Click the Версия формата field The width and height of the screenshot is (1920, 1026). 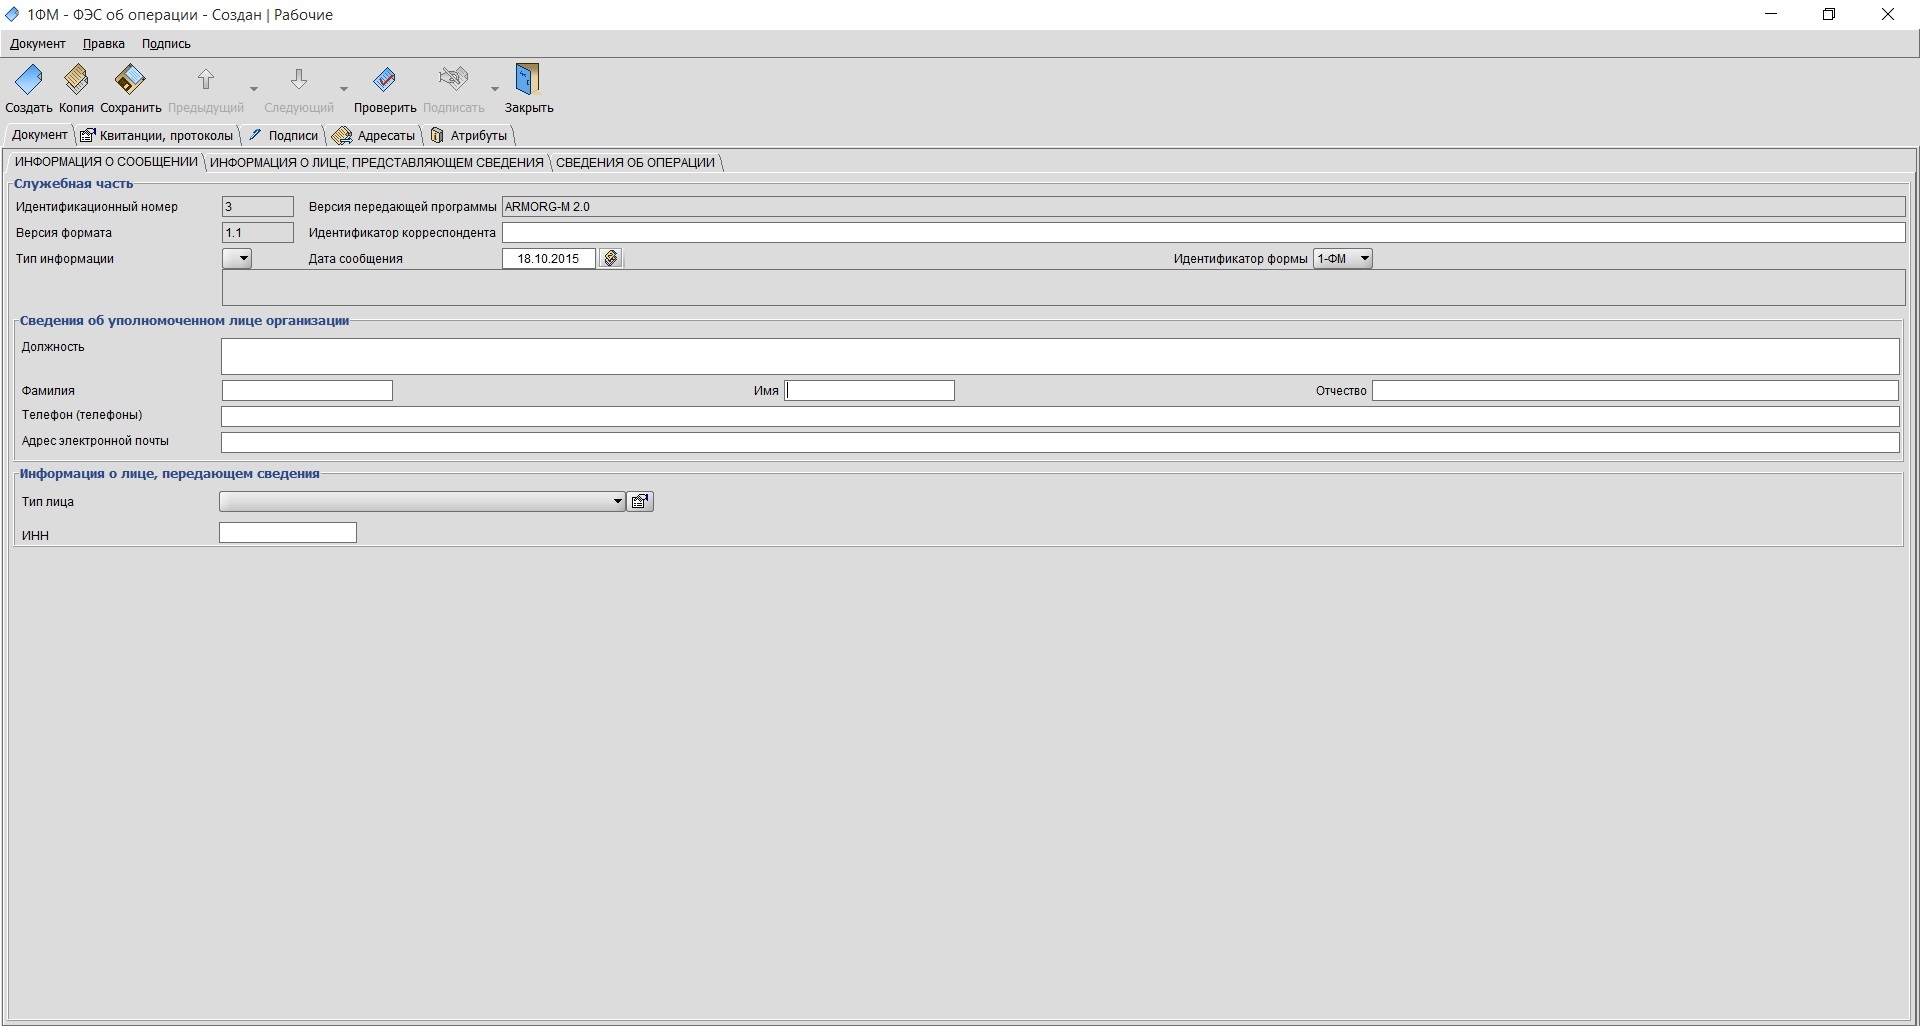click(x=258, y=233)
